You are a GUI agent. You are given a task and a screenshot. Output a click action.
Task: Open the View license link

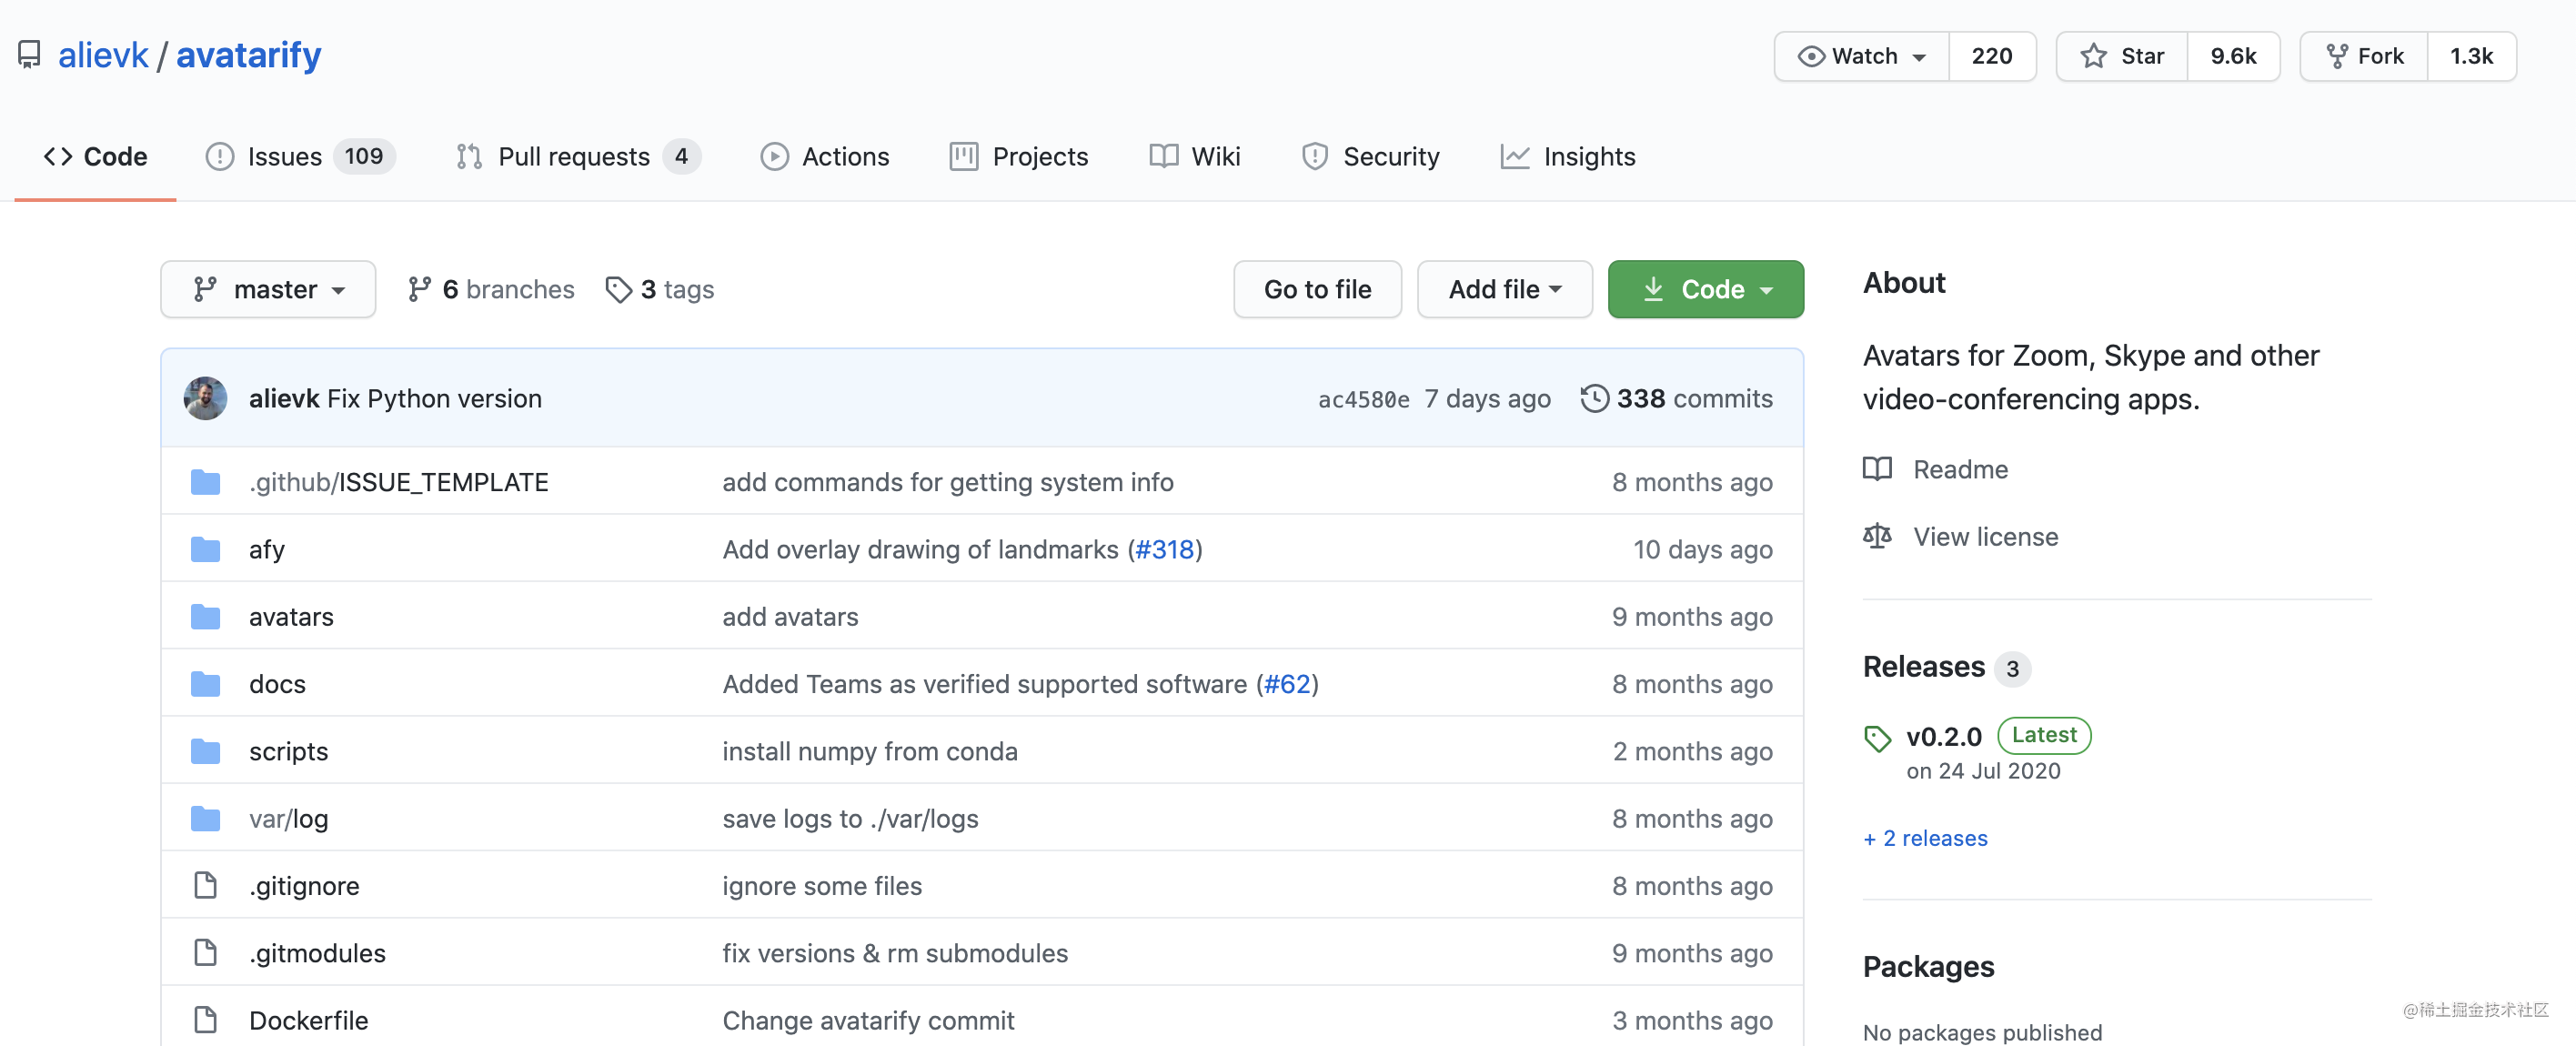pos(1985,537)
